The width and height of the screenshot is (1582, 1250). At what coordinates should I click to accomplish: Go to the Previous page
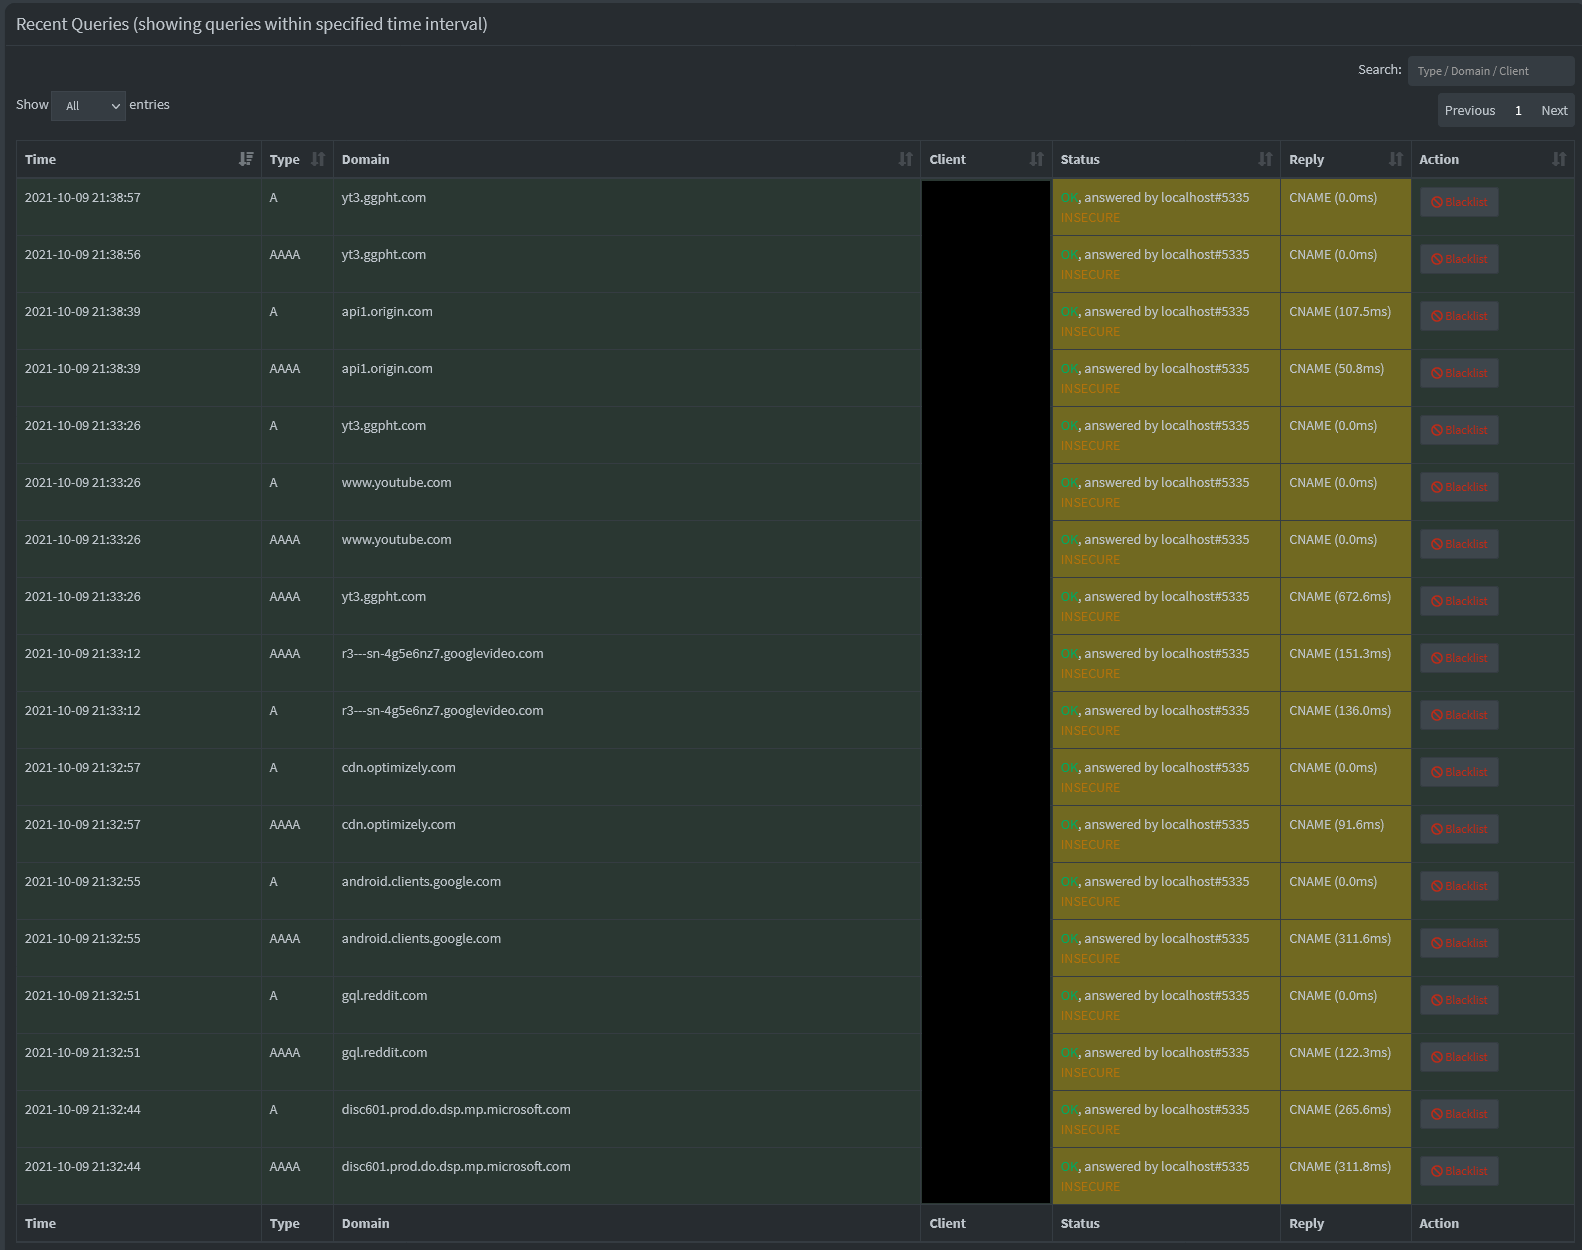[x=1469, y=111]
